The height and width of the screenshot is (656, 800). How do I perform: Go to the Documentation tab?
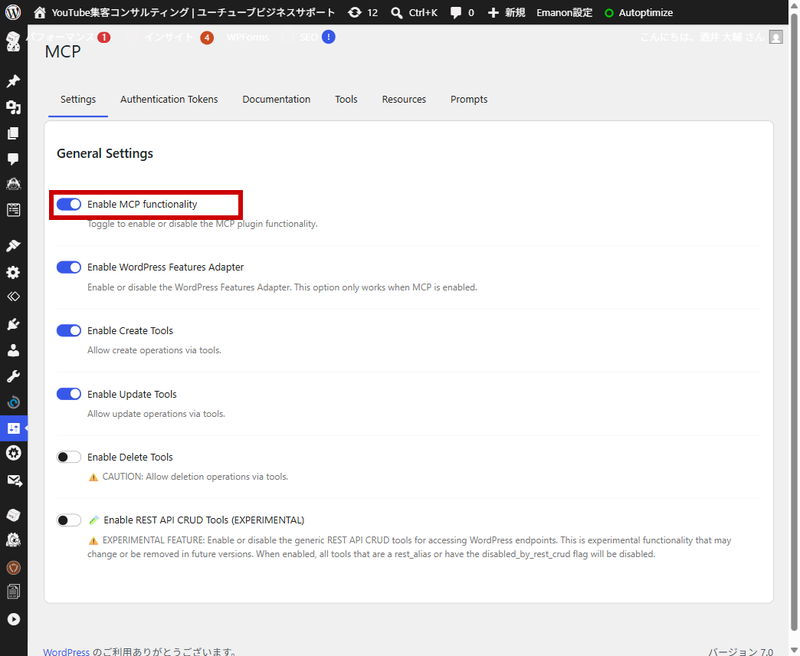(276, 99)
